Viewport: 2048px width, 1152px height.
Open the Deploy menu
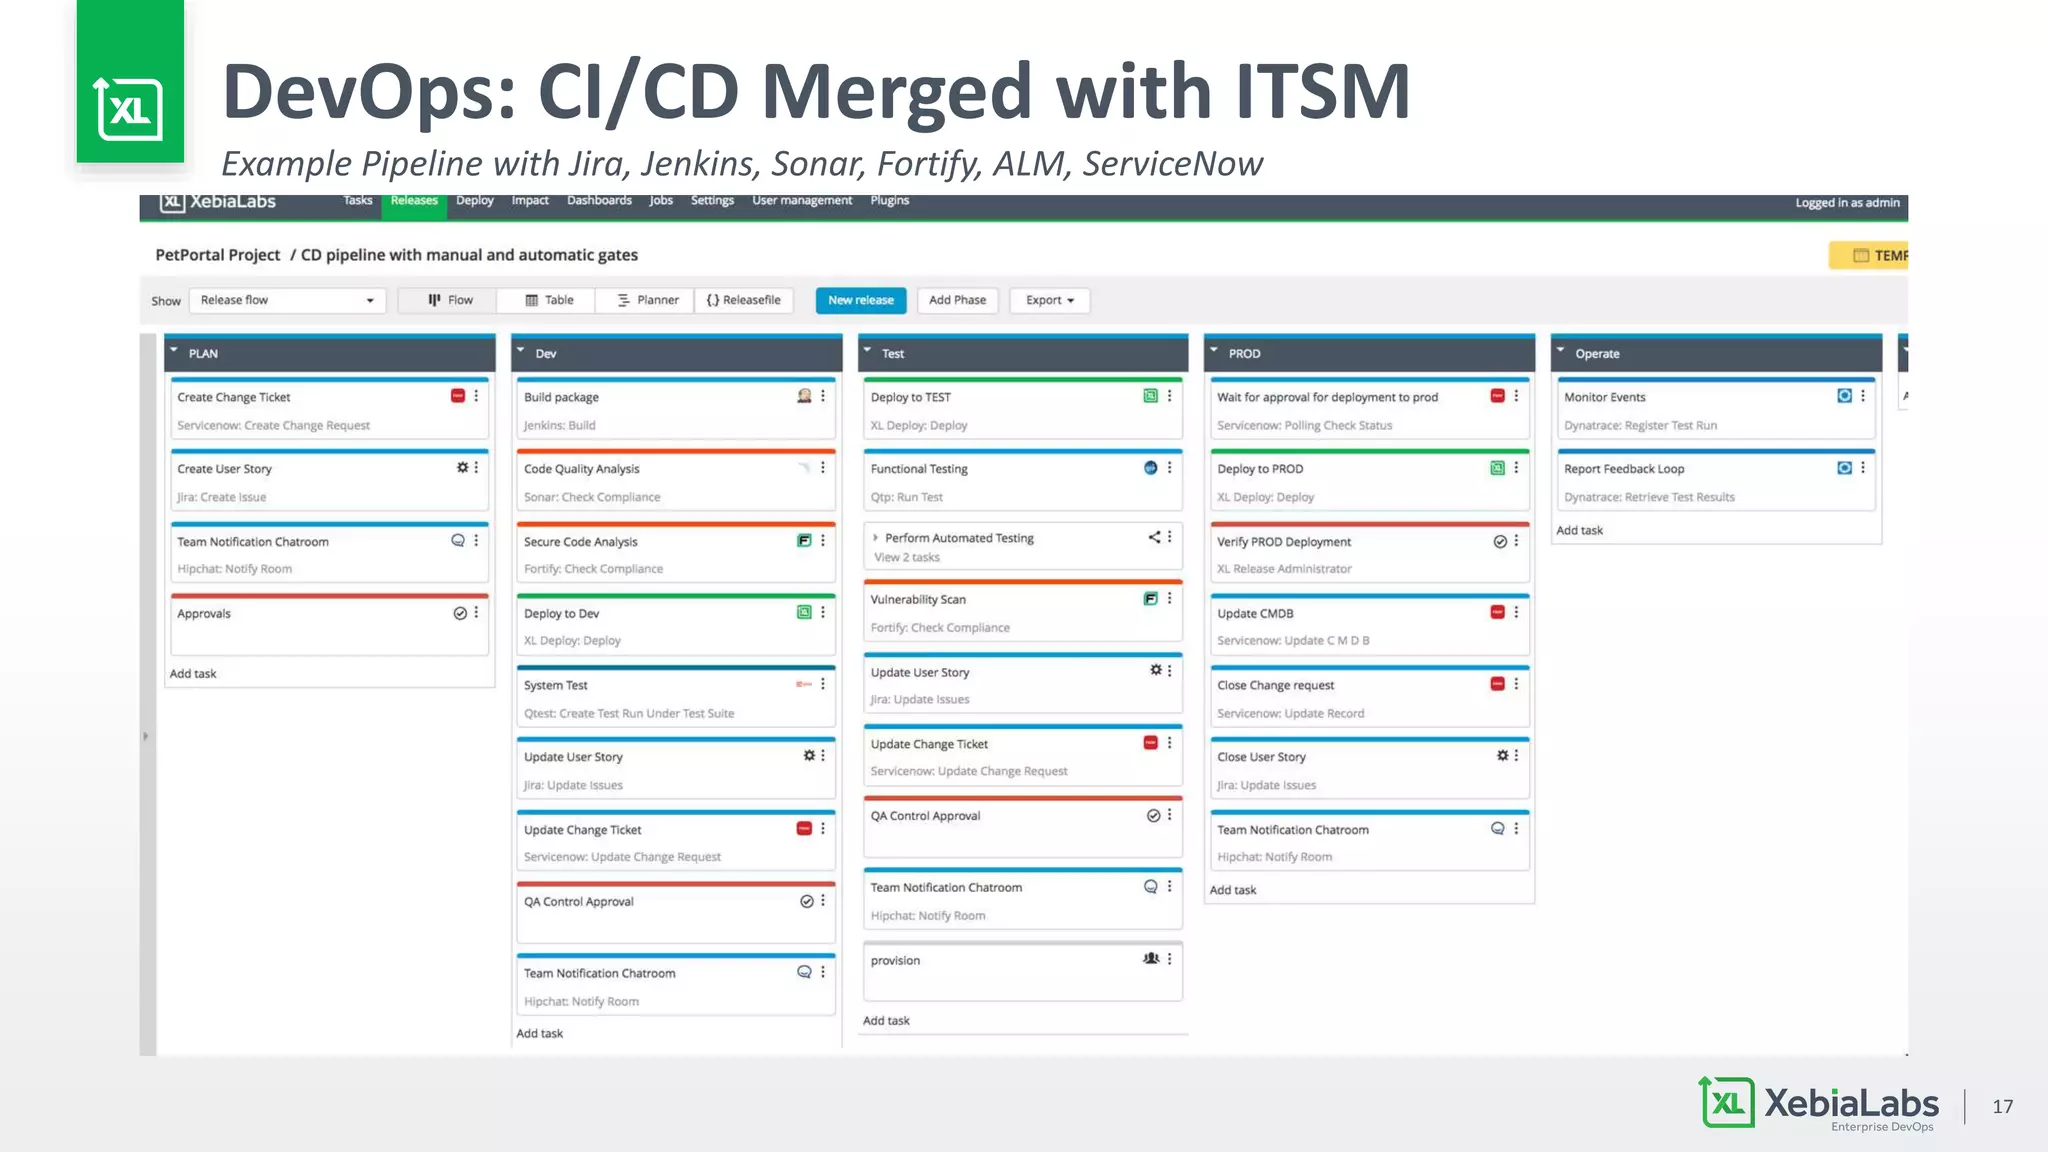click(475, 201)
